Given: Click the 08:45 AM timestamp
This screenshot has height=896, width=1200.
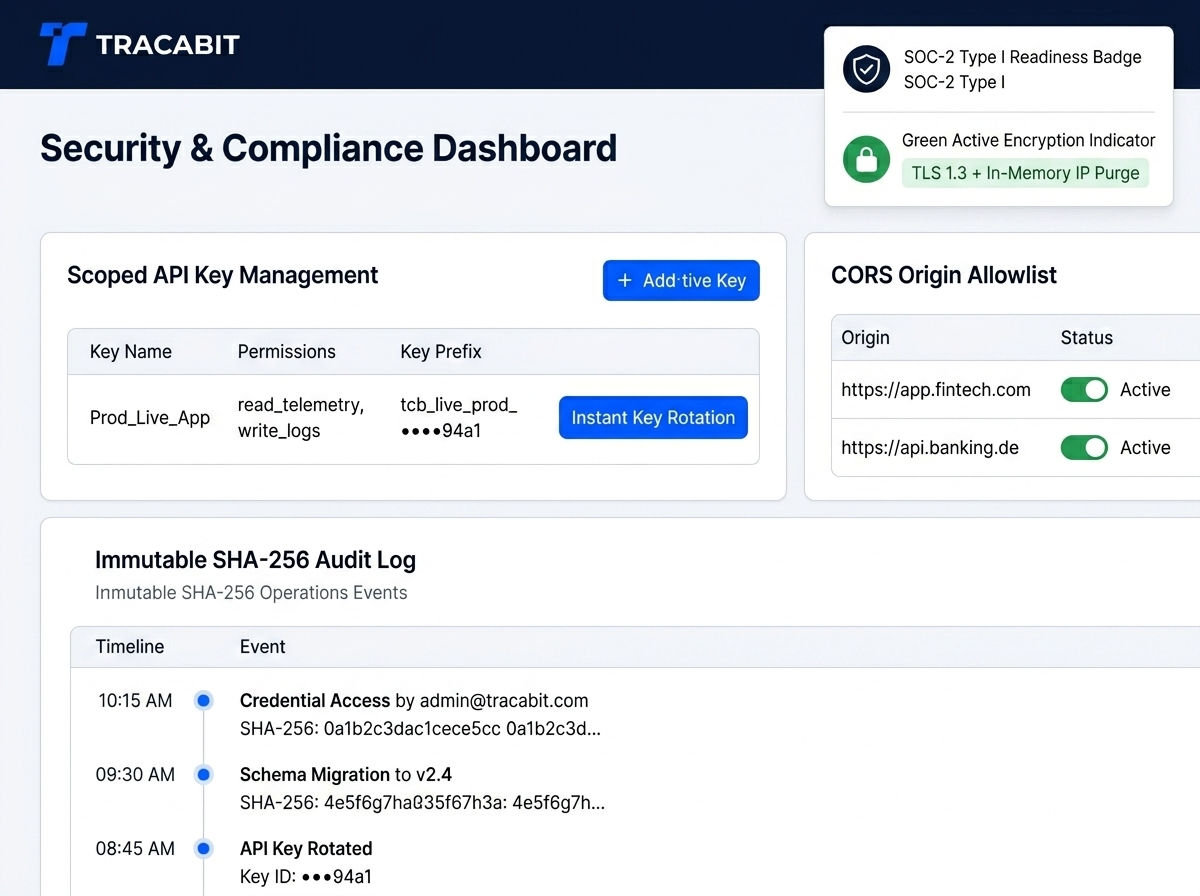Looking at the screenshot, I should (x=135, y=849).
